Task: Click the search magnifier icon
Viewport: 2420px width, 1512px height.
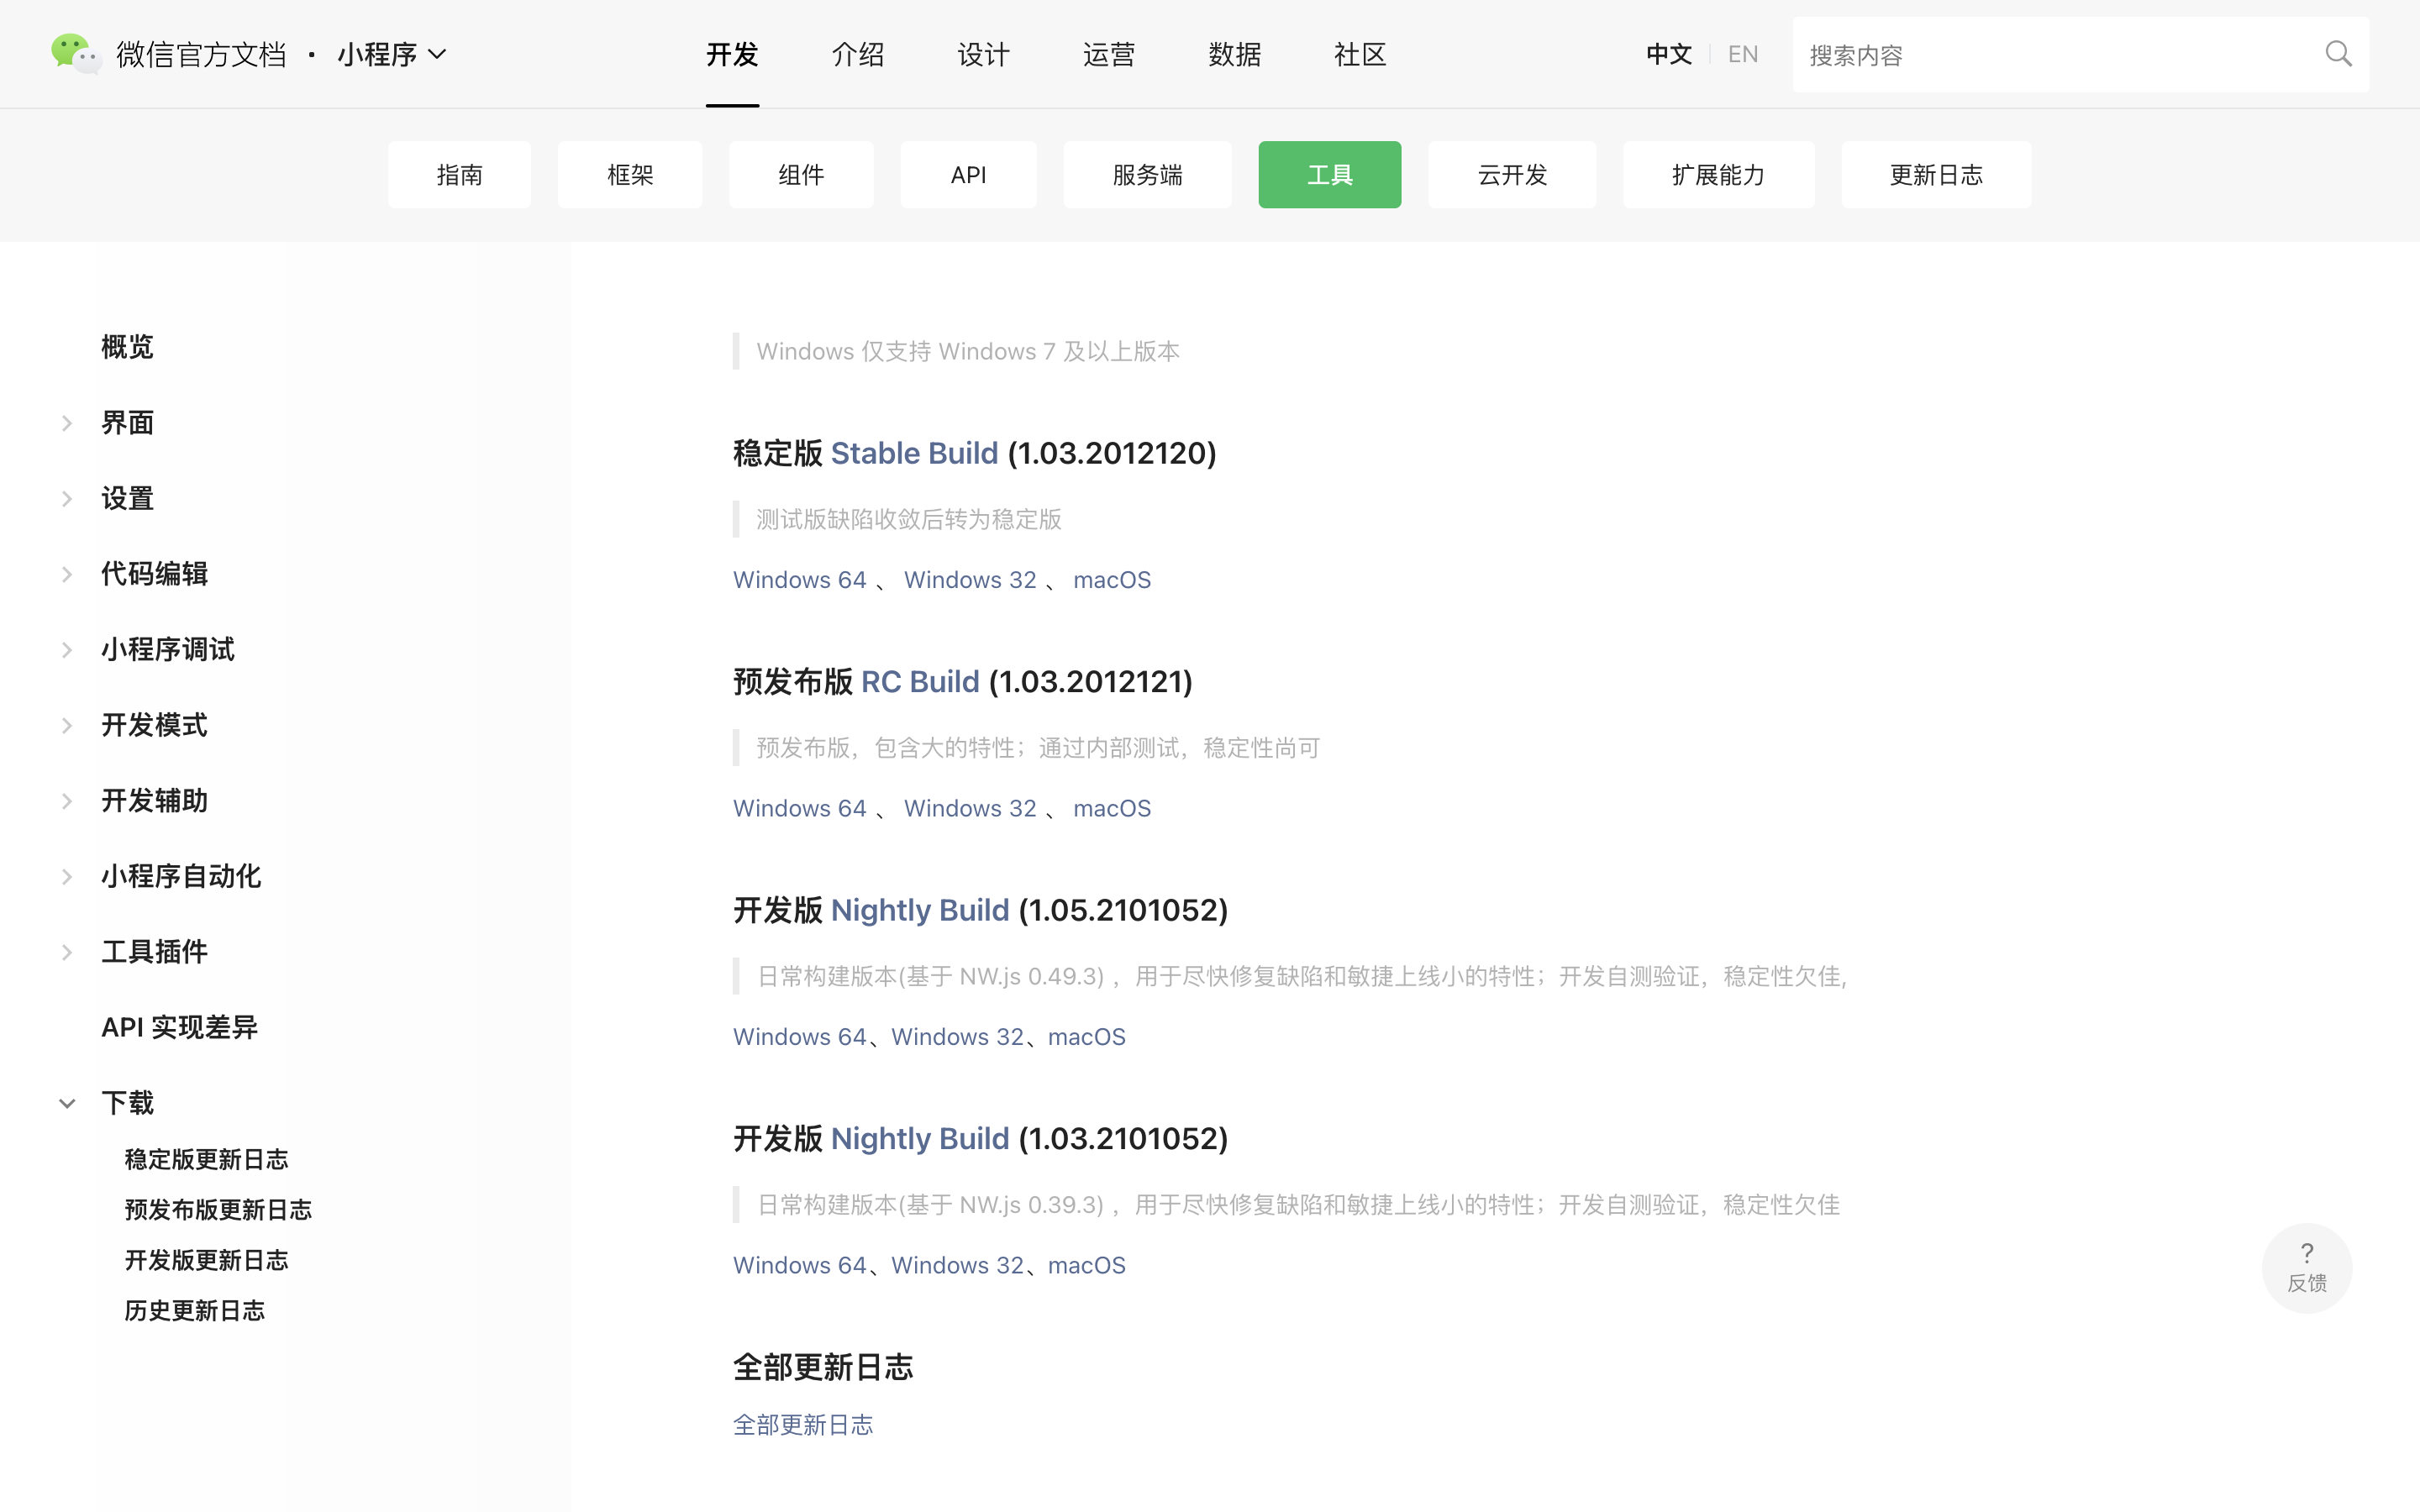Action: coord(2338,54)
